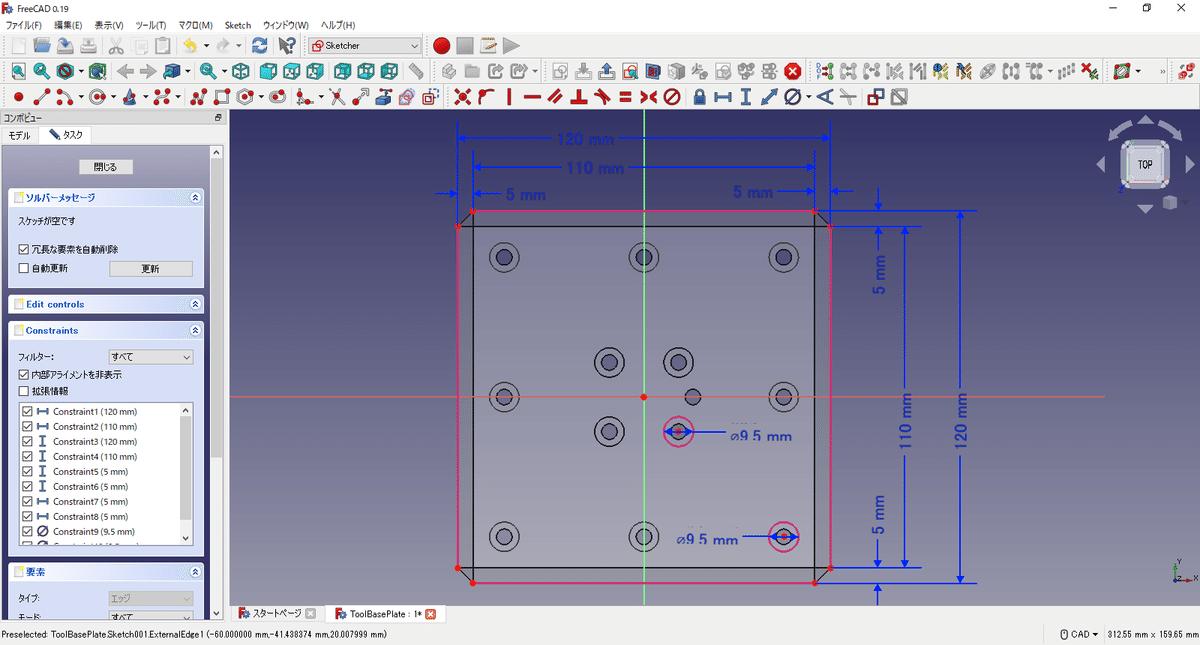The image size is (1200, 645).
Task: Open the ファイル(F) menu
Action: tap(24, 25)
